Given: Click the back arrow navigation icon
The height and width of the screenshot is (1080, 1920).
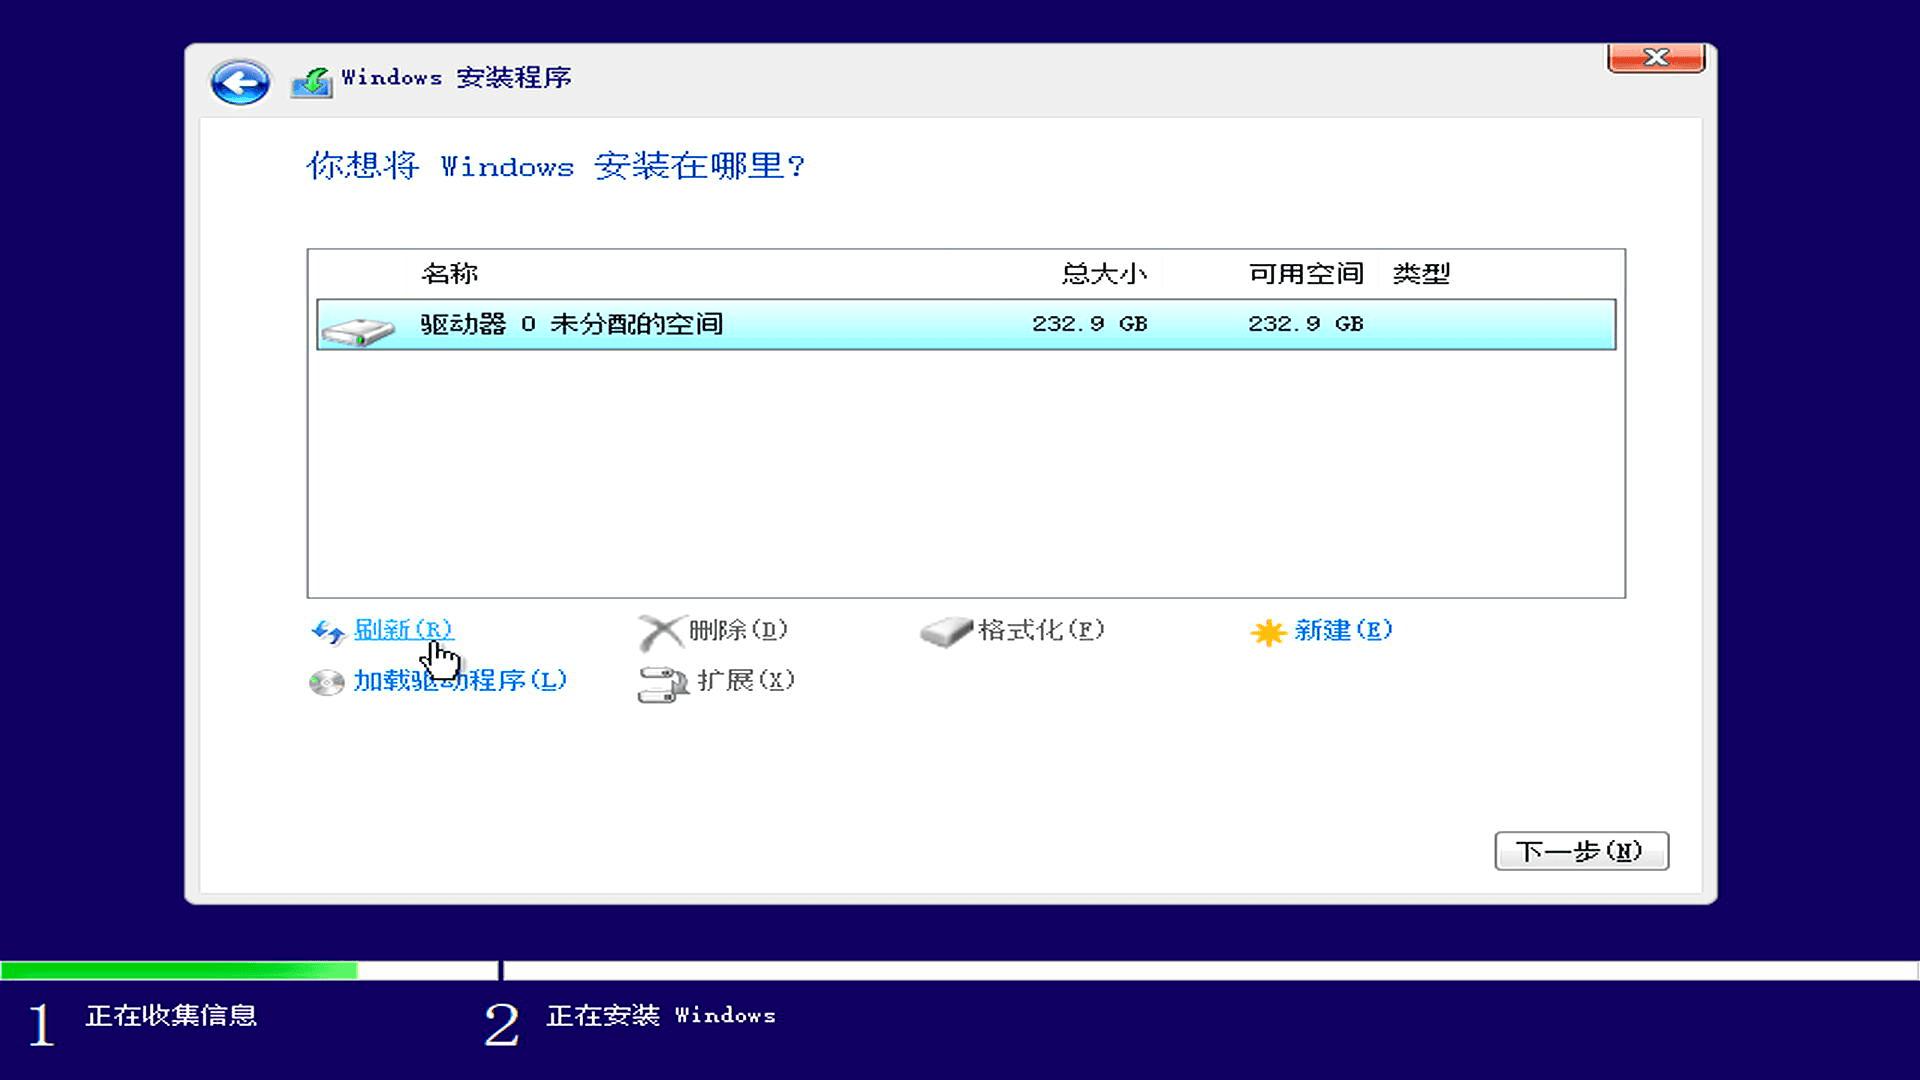Looking at the screenshot, I should [239, 83].
